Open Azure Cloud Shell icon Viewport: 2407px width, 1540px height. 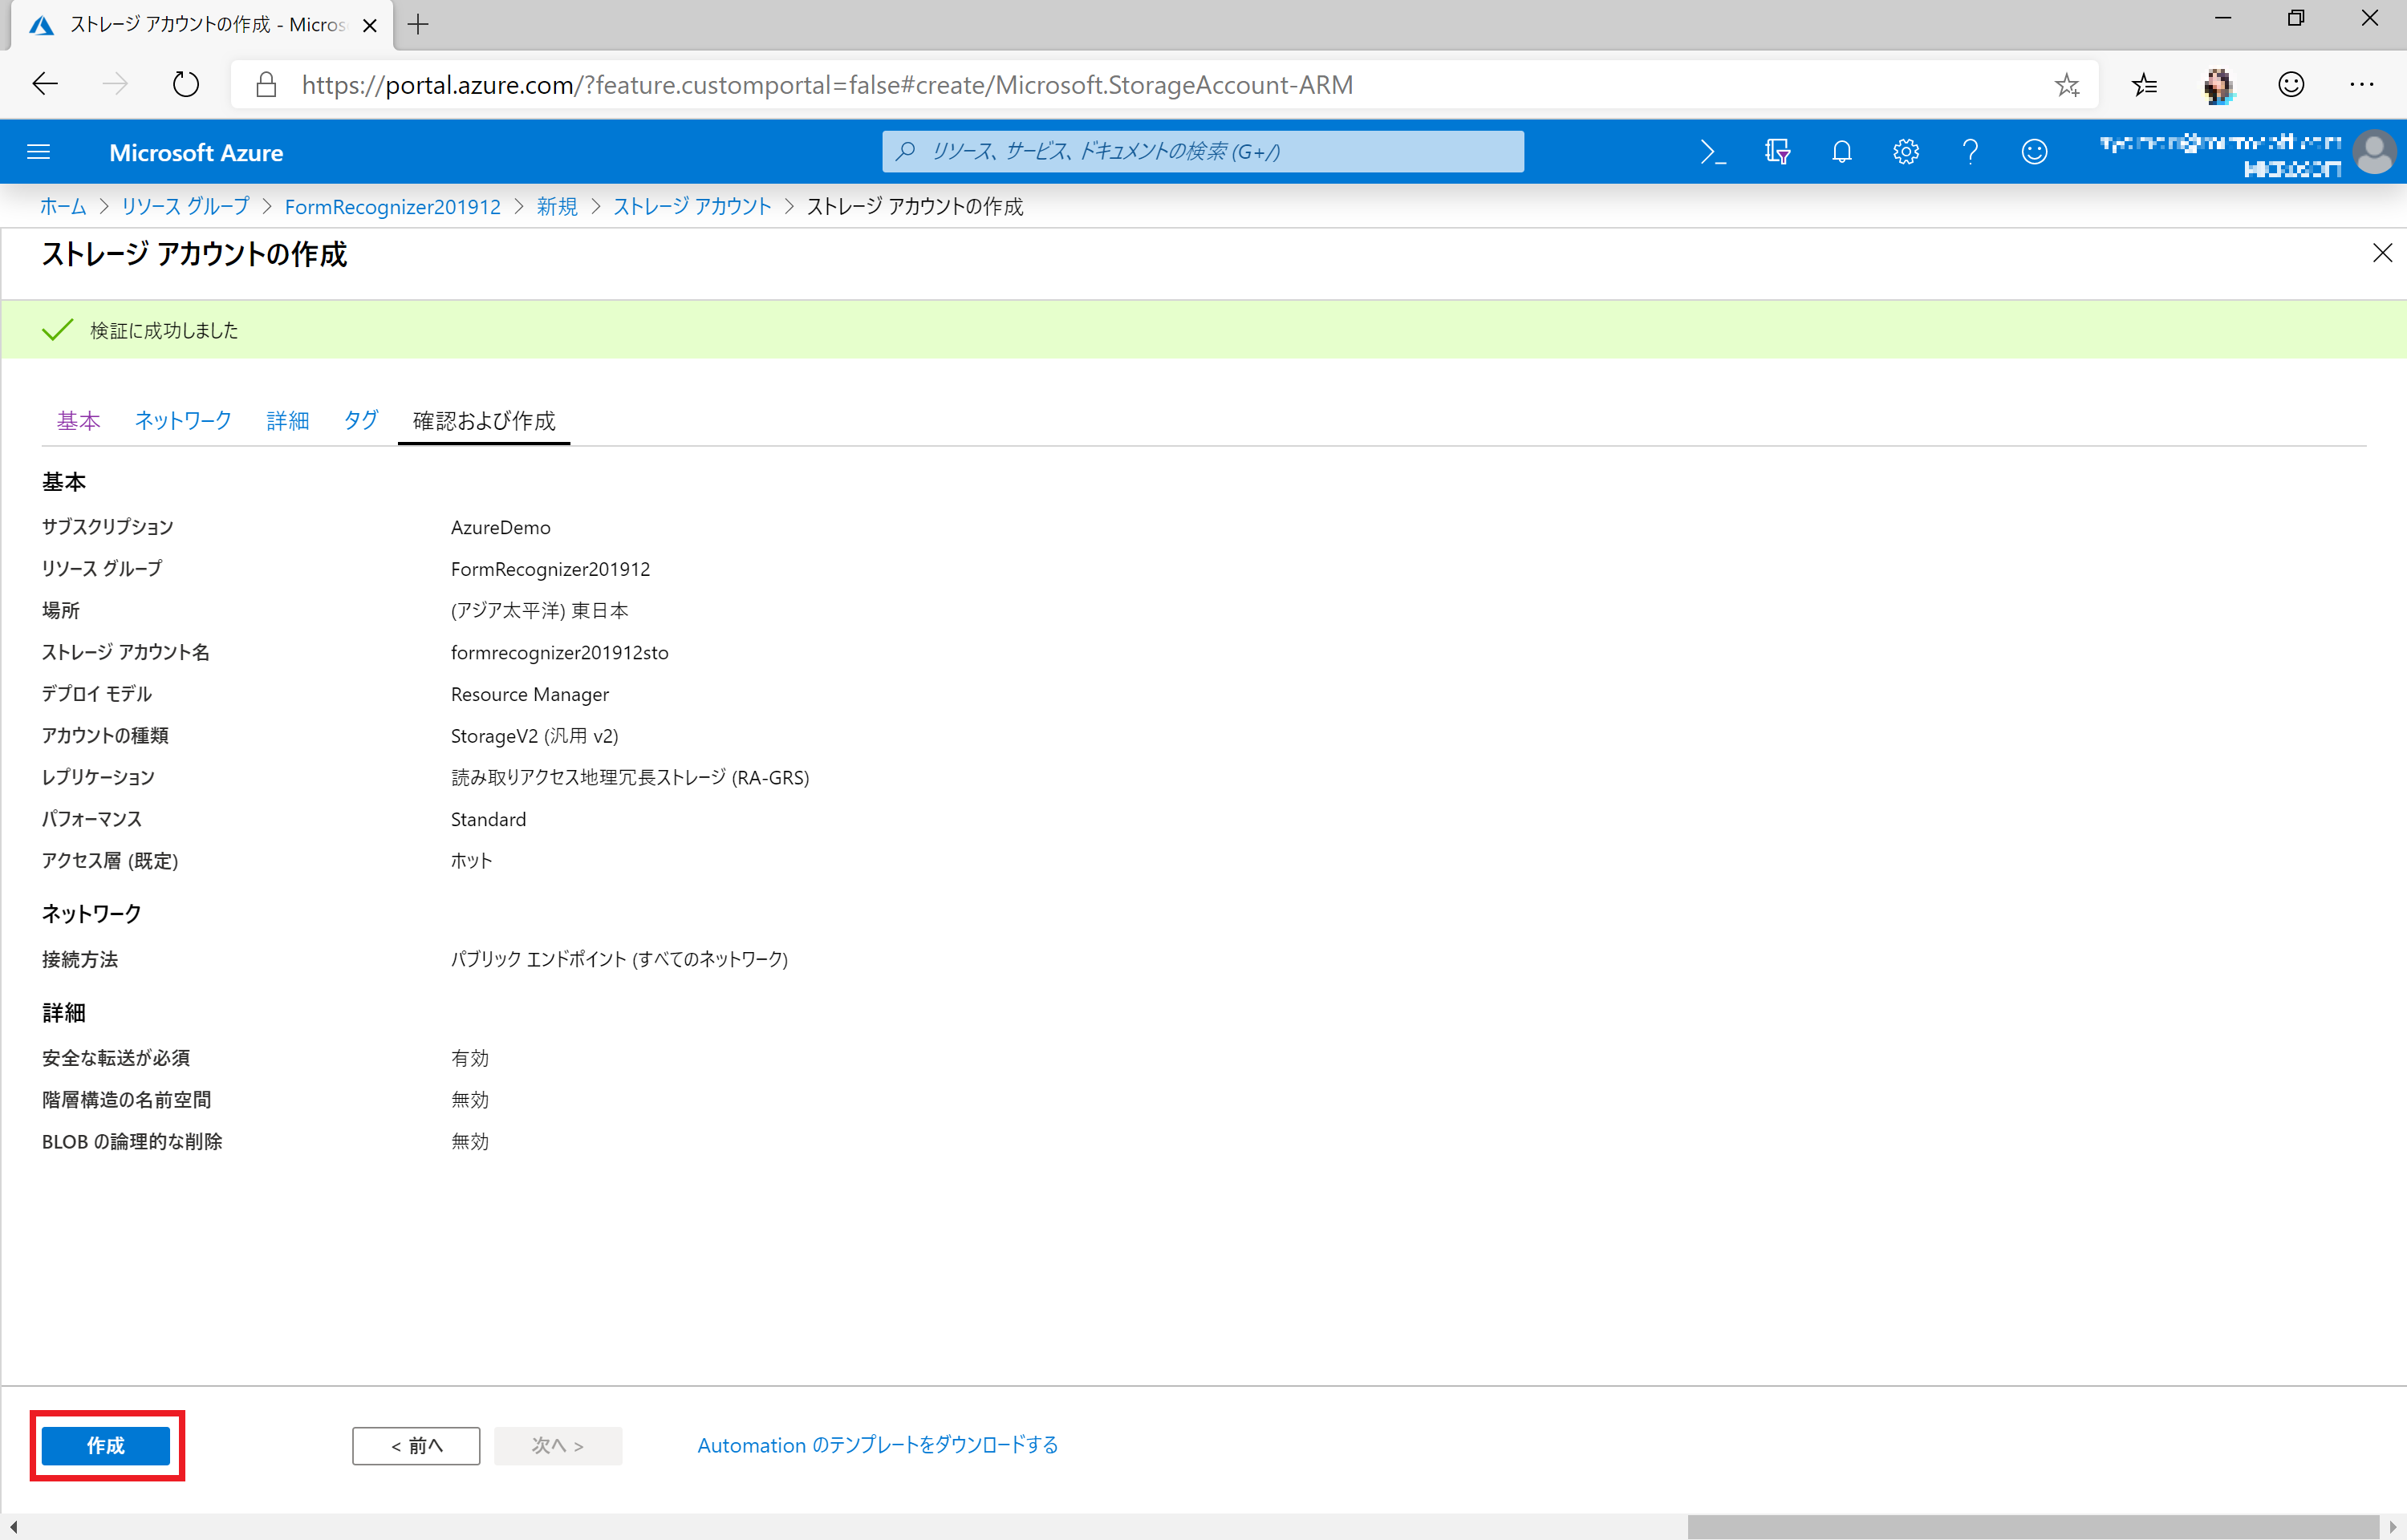tap(1712, 152)
